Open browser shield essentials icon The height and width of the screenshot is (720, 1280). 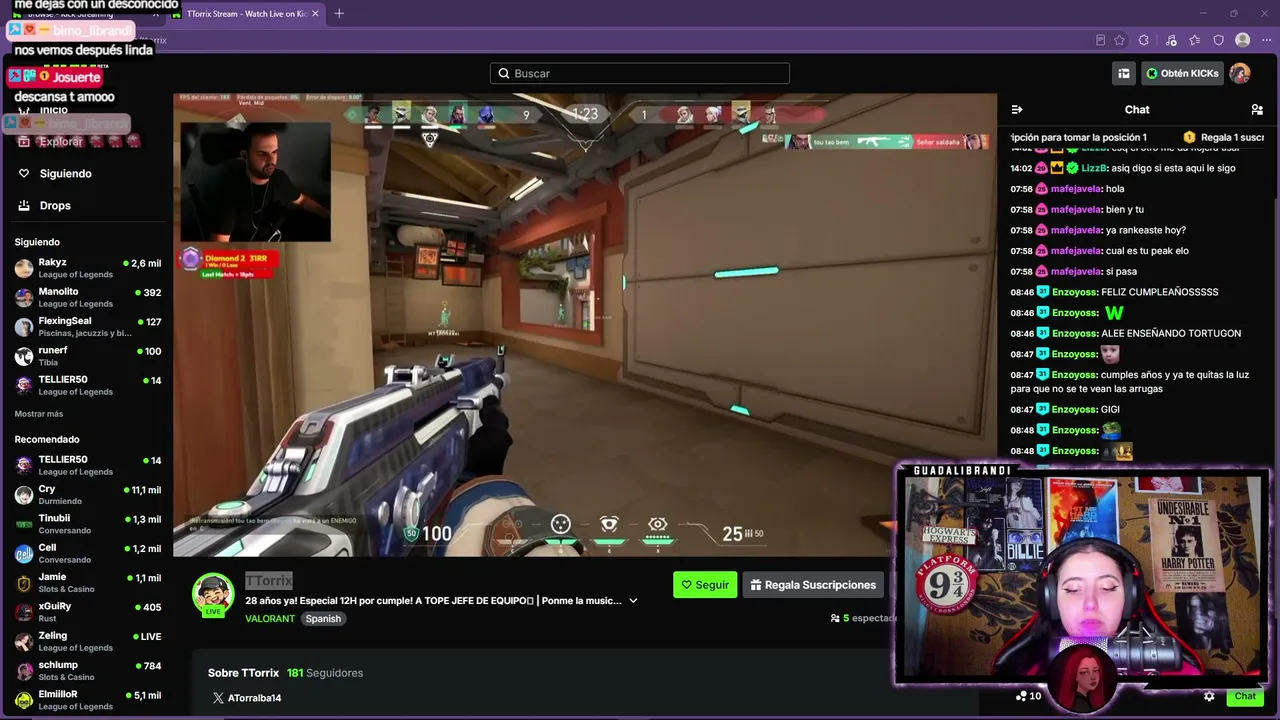tap(1219, 40)
